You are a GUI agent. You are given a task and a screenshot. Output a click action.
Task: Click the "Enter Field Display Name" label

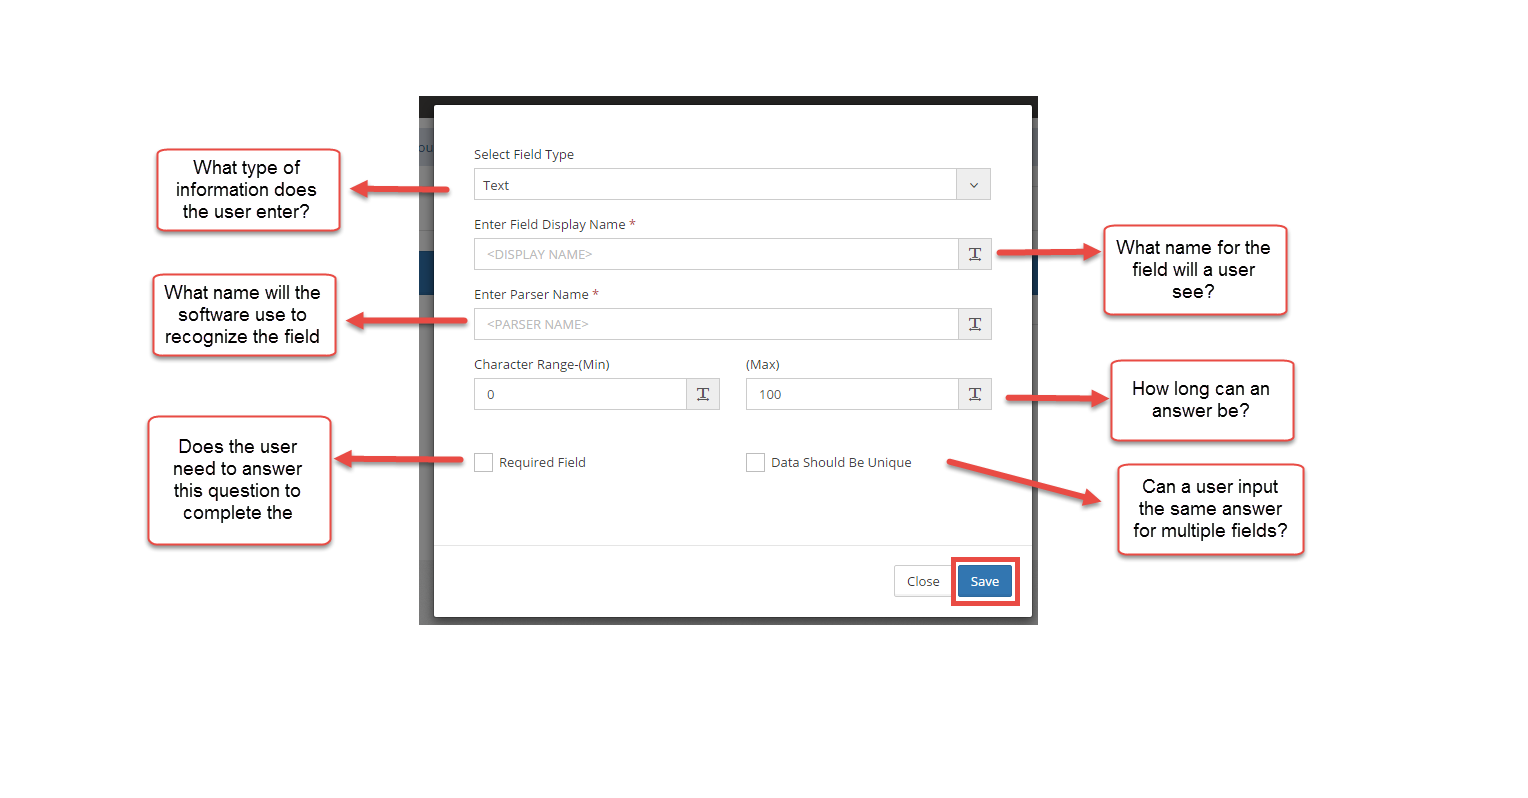[550, 225]
